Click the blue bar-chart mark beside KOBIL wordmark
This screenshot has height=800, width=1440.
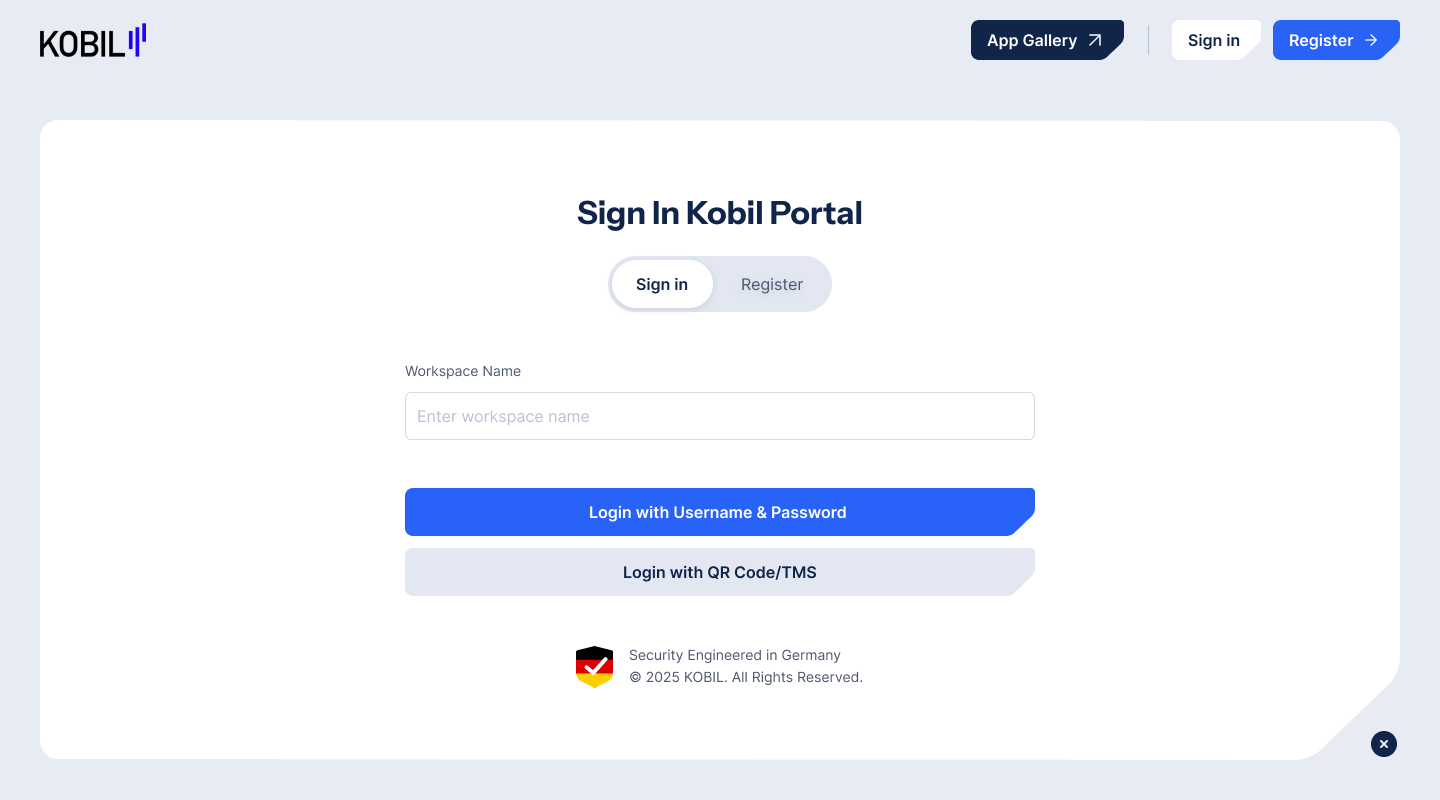[137, 38]
